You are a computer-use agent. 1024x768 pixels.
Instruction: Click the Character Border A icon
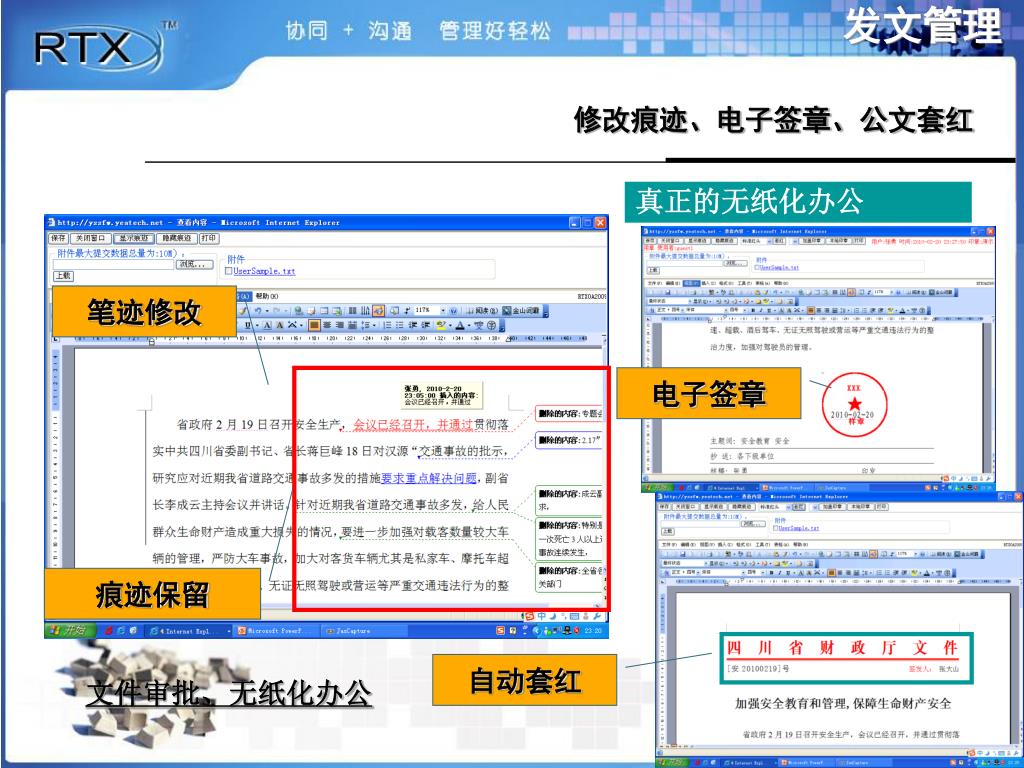click(x=267, y=325)
